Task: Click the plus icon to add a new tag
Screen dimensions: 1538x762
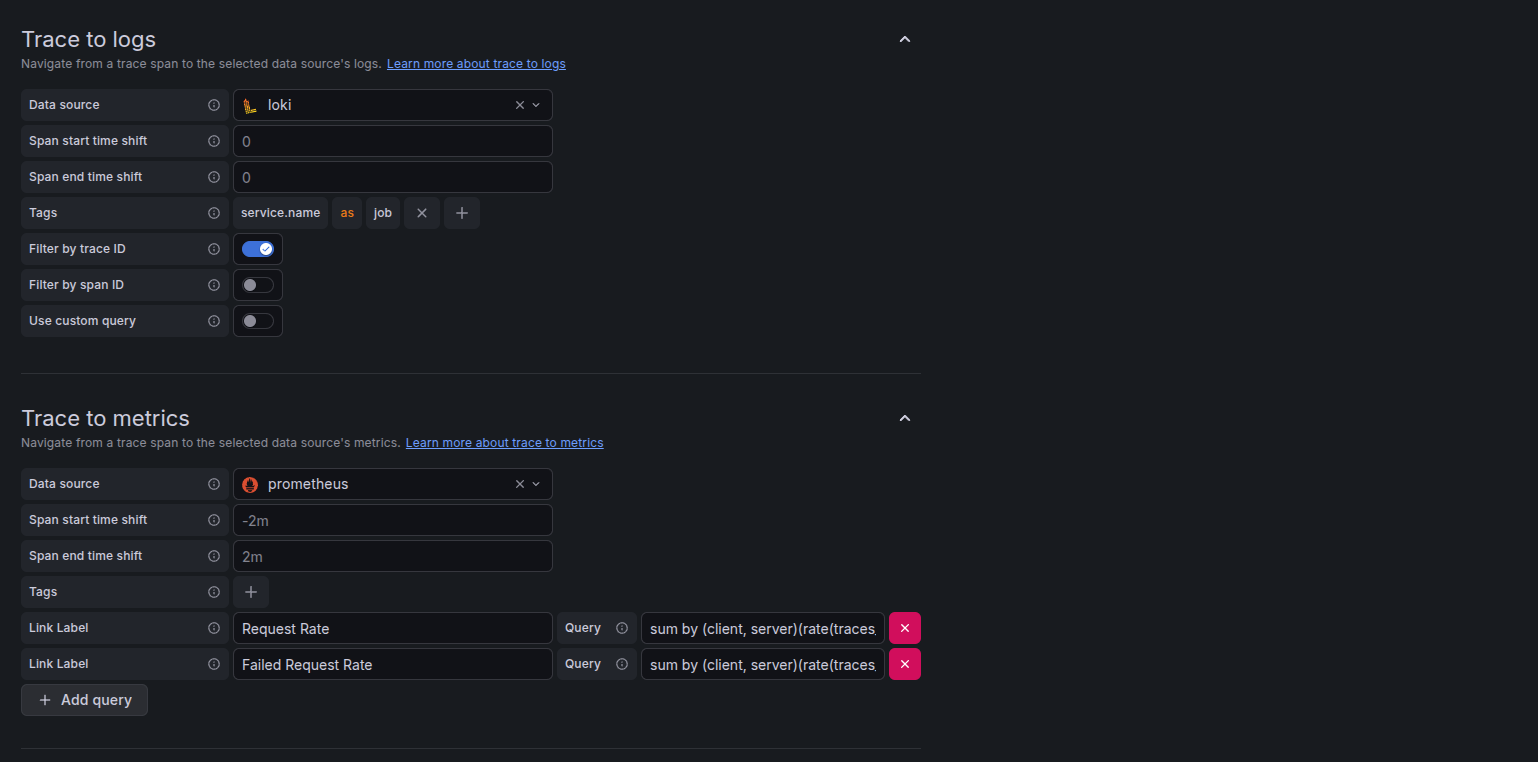Action: [461, 212]
